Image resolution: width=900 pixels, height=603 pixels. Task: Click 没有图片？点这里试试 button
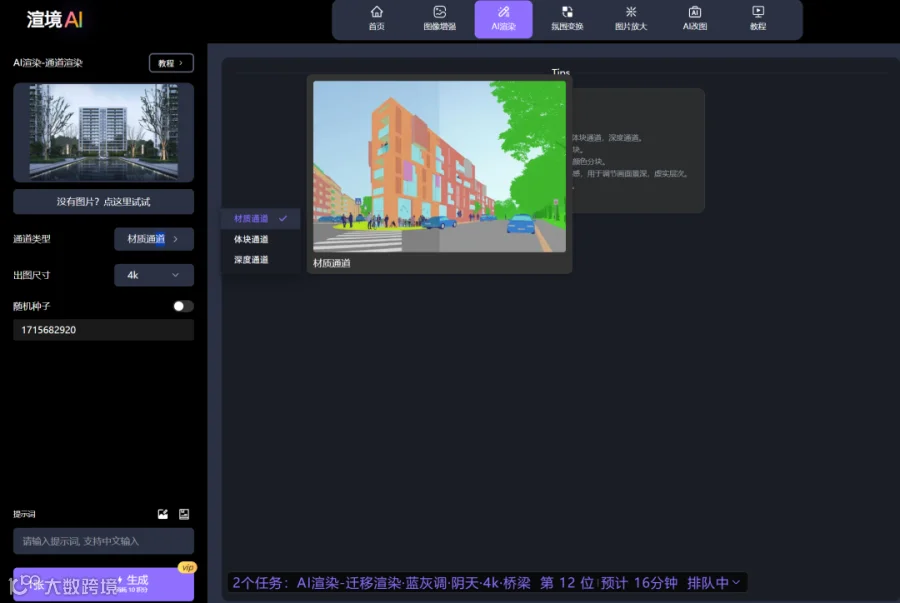click(x=103, y=202)
